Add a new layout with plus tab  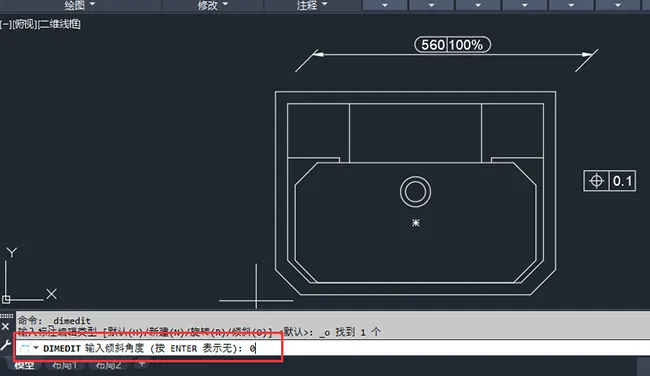click(142, 364)
